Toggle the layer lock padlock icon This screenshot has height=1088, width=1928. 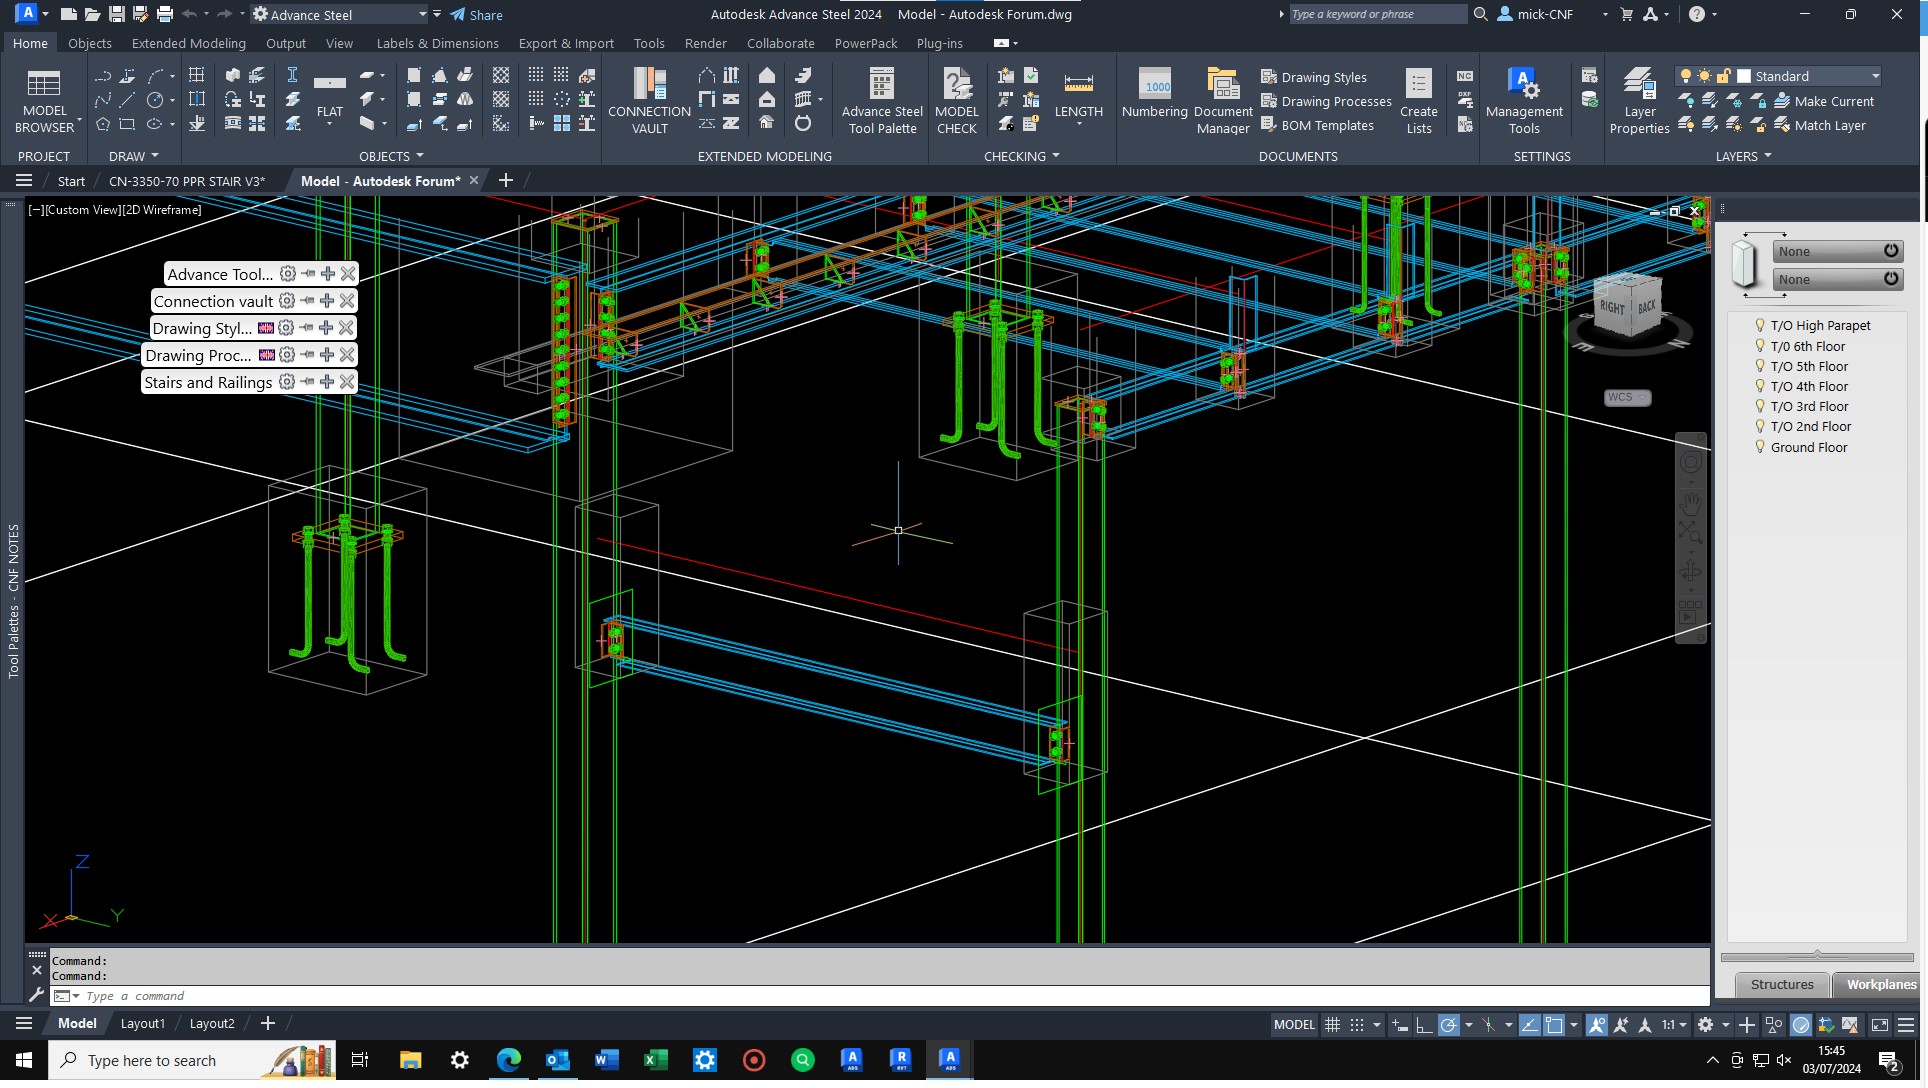1723,75
